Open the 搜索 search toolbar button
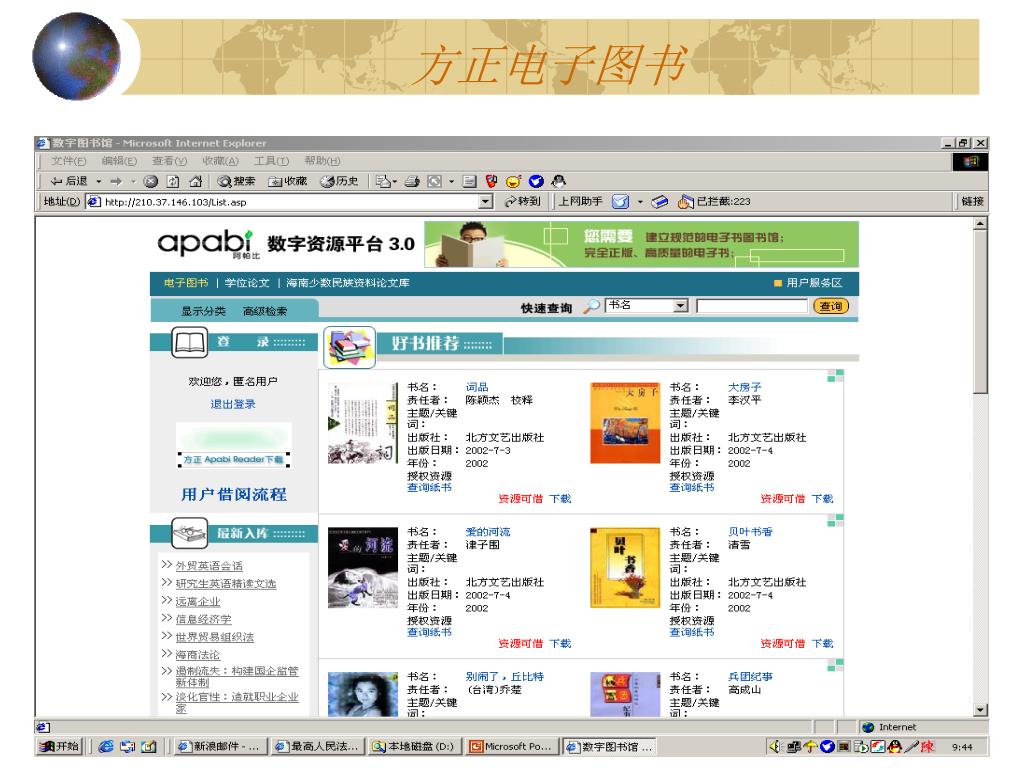 [x=236, y=182]
